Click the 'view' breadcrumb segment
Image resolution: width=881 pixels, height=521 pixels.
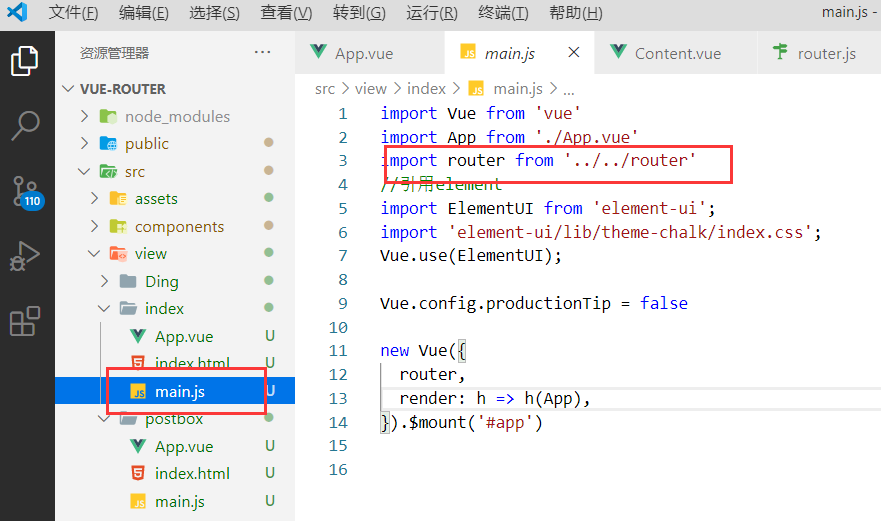(371, 89)
